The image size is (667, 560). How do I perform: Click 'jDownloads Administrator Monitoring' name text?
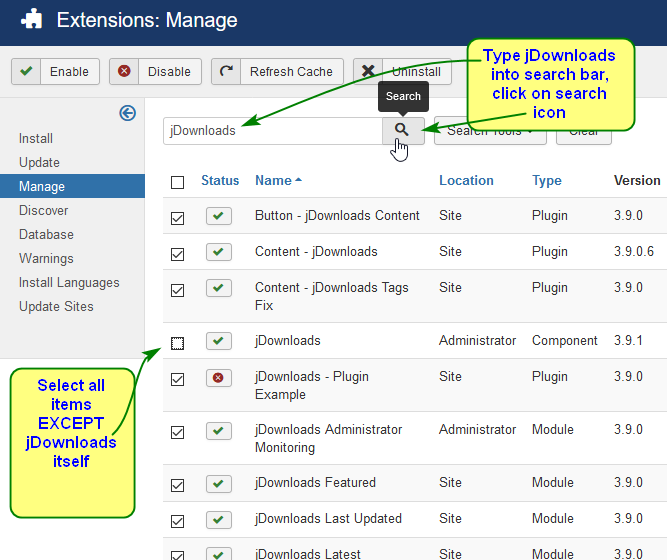pos(328,438)
